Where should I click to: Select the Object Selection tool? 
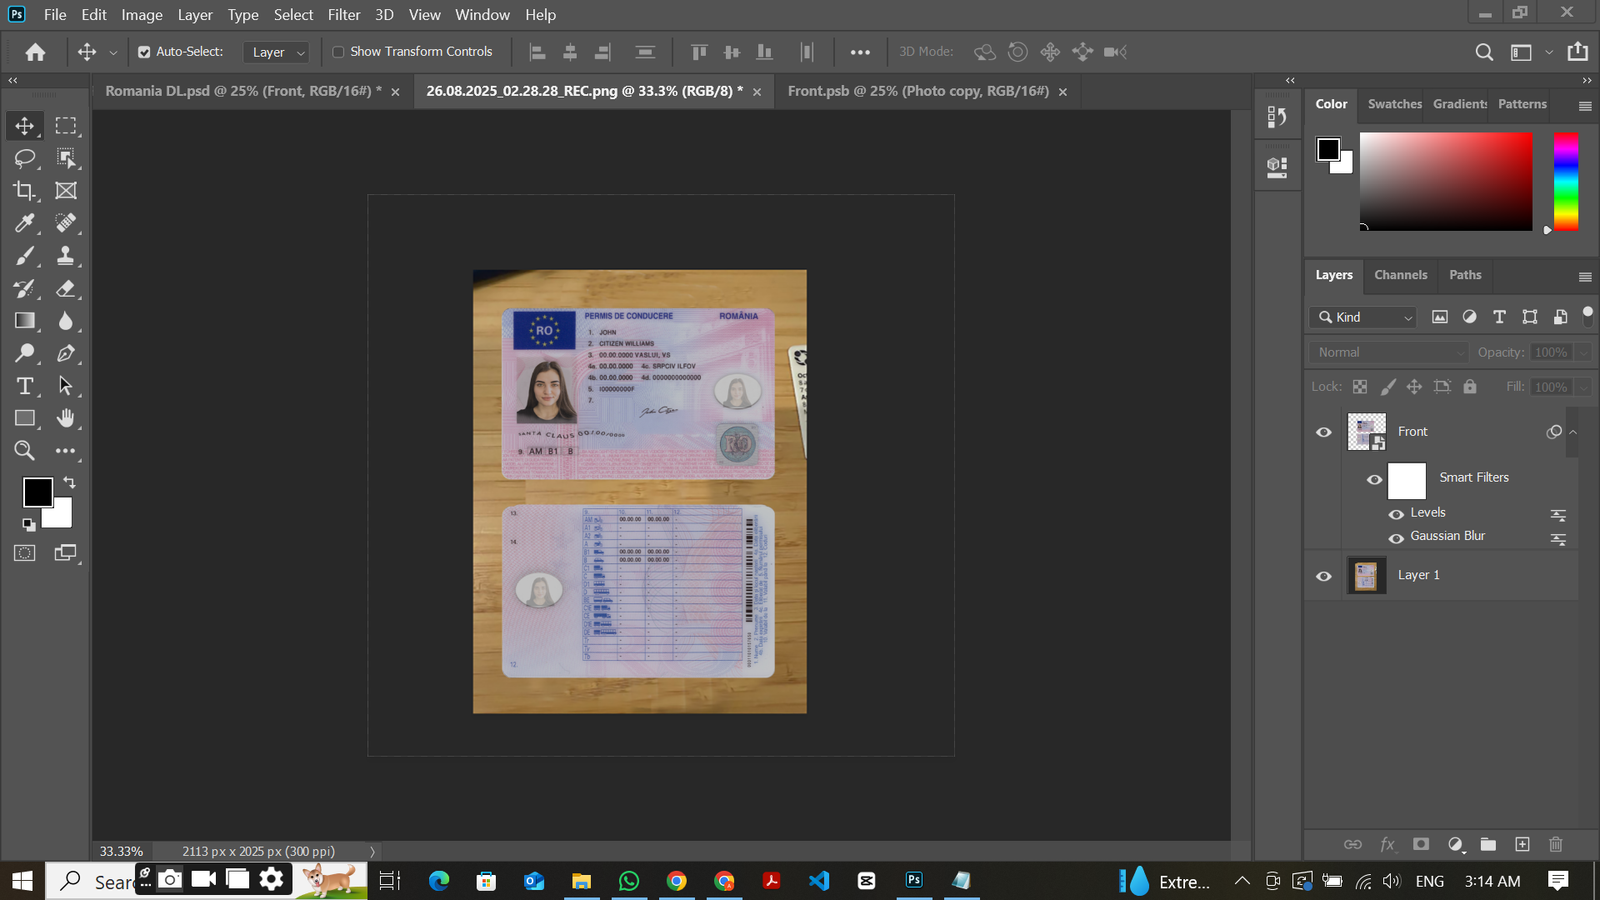tap(66, 158)
